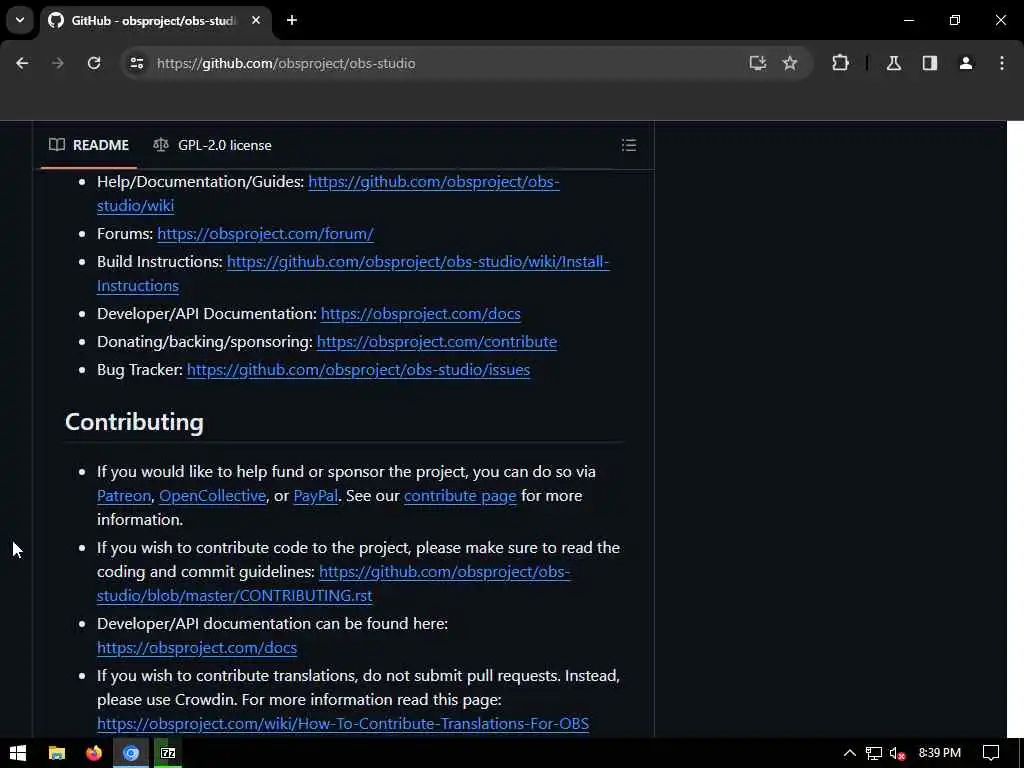Open a new browser tab
Image resolution: width=1024 pixels, height=768 pixels.
pyautogui.click(x=292, y=20)
